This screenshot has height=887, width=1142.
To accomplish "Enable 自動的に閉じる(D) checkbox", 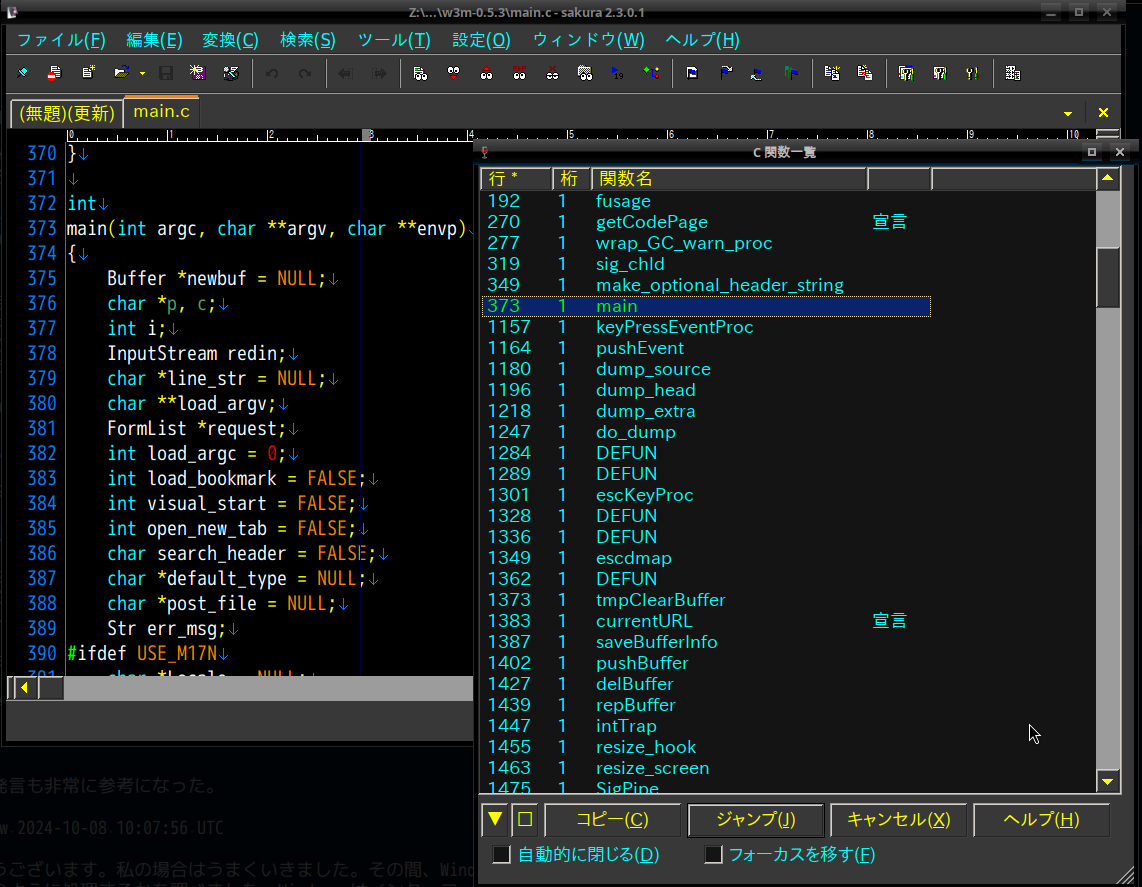I will click(x=501, y=854).
